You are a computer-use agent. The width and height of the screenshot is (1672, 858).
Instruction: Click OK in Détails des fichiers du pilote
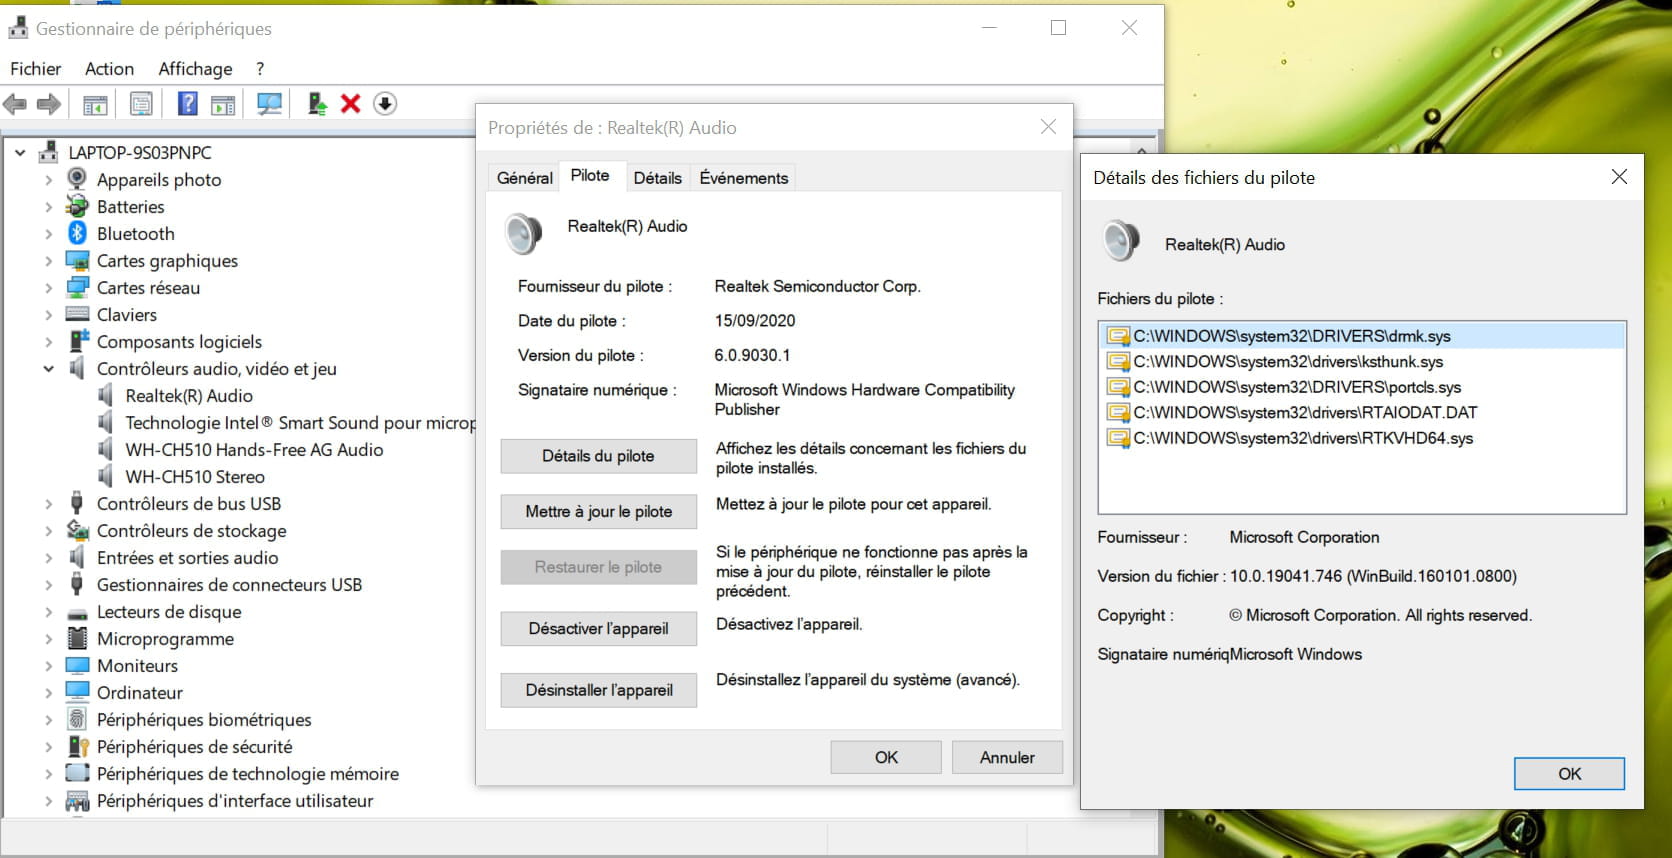[1569, 773]
